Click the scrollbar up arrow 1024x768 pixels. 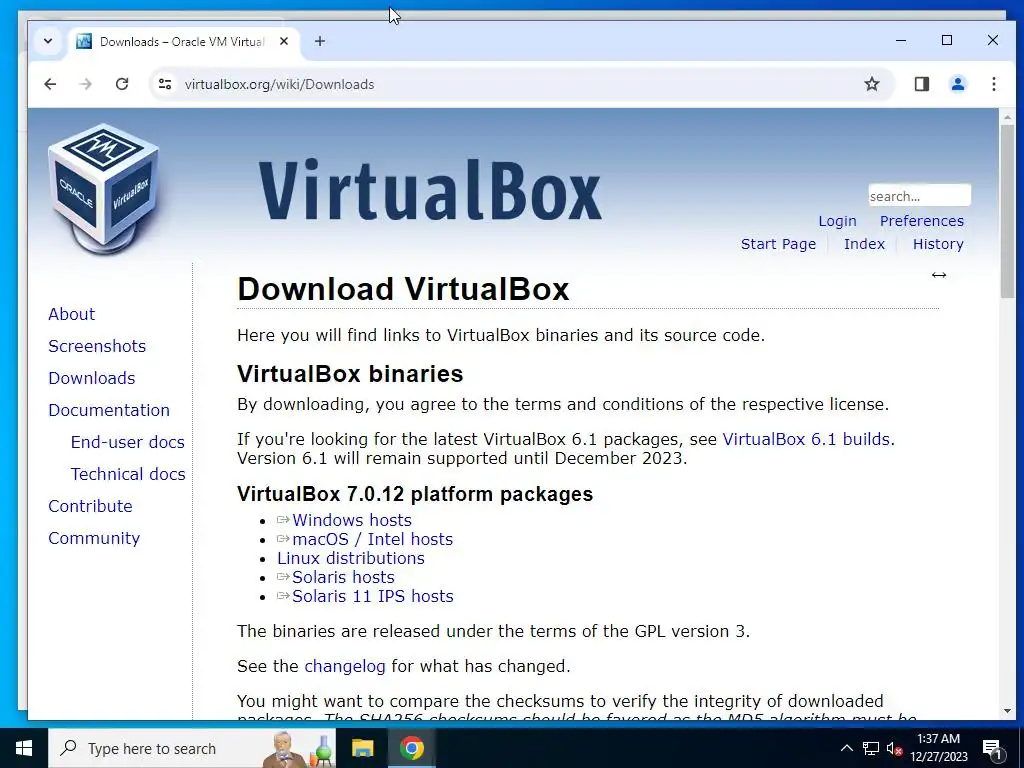coord(1007,117)
